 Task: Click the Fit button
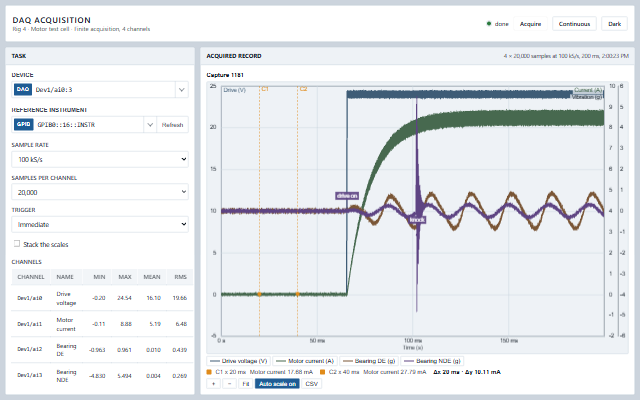click(x=245, y=384)
